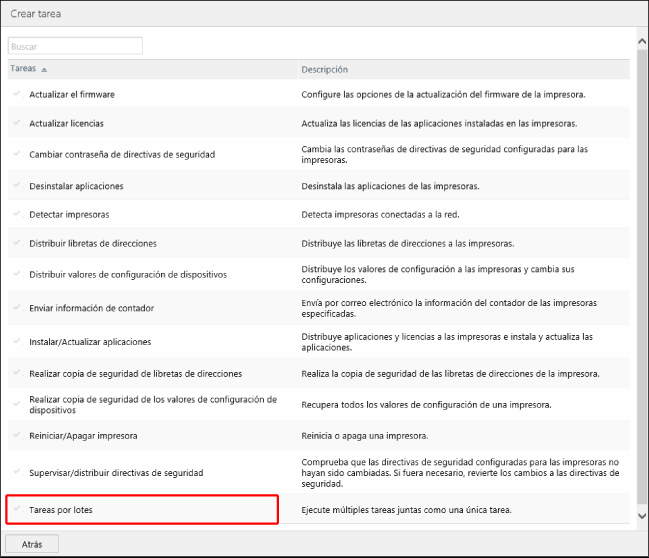Choose Instalar/Actualizar aplicaciones task
Viewport: 649px width, 558px height.
[x=90, y=341]
